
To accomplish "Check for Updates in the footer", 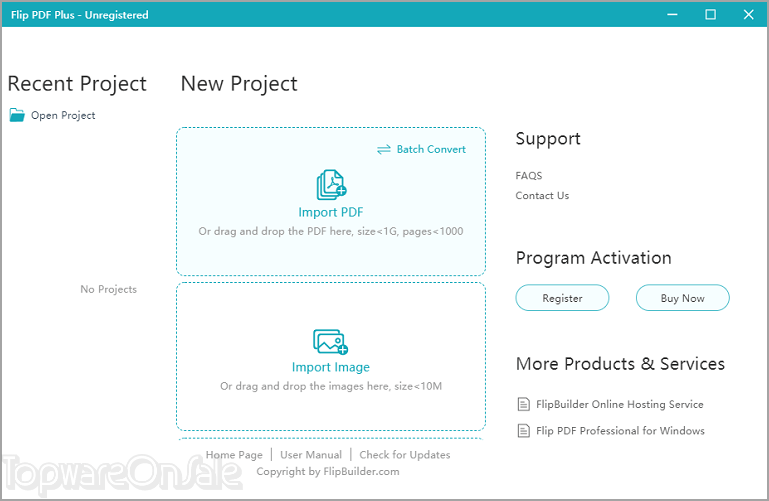I will [405, 455].
